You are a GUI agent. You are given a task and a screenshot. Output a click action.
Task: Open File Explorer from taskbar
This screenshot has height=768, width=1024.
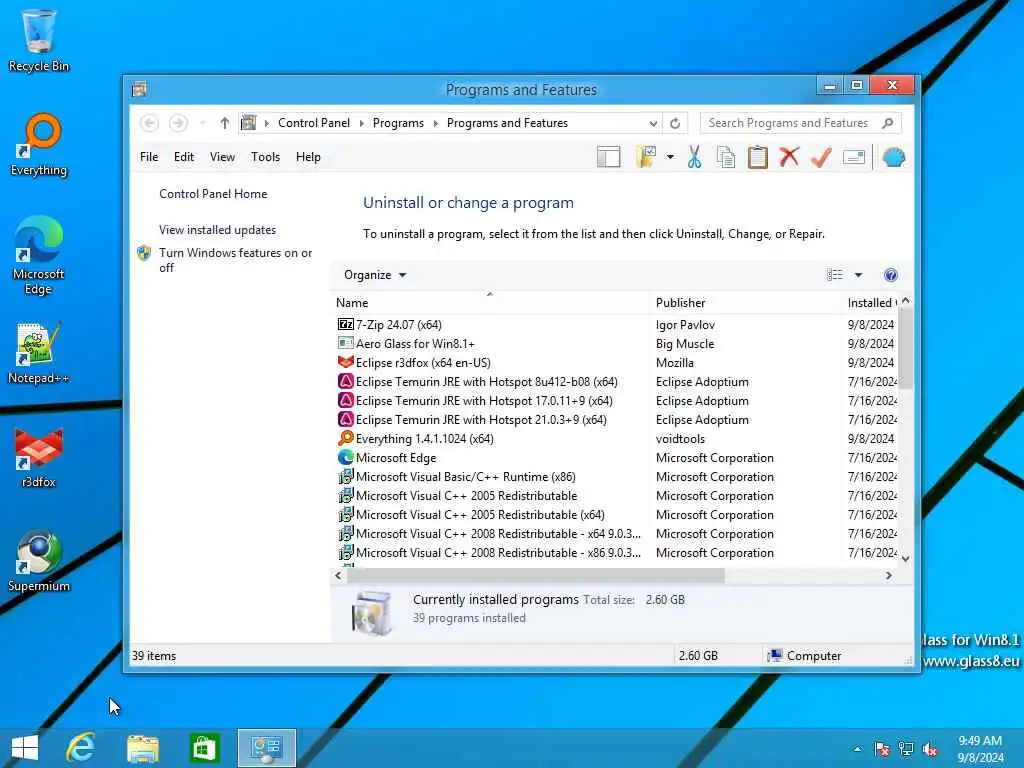pyautogui.click(x=142, y=748)
